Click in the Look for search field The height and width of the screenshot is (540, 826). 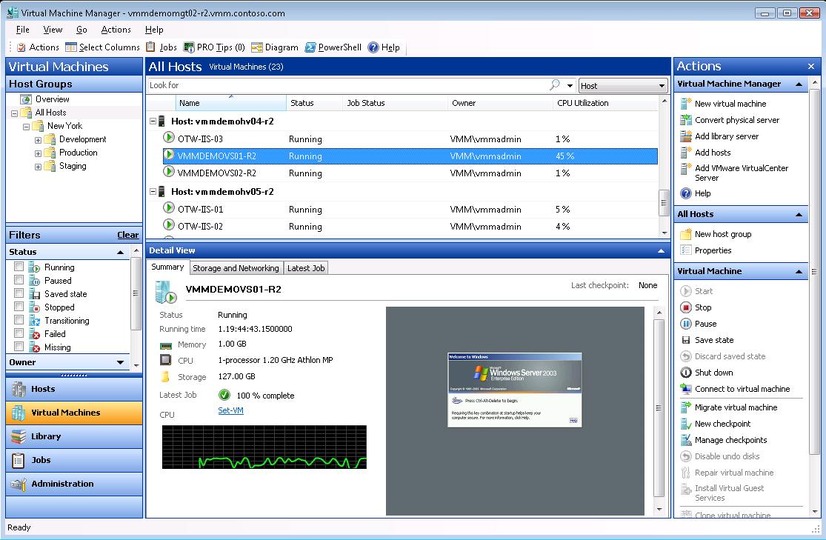(348, 85)
